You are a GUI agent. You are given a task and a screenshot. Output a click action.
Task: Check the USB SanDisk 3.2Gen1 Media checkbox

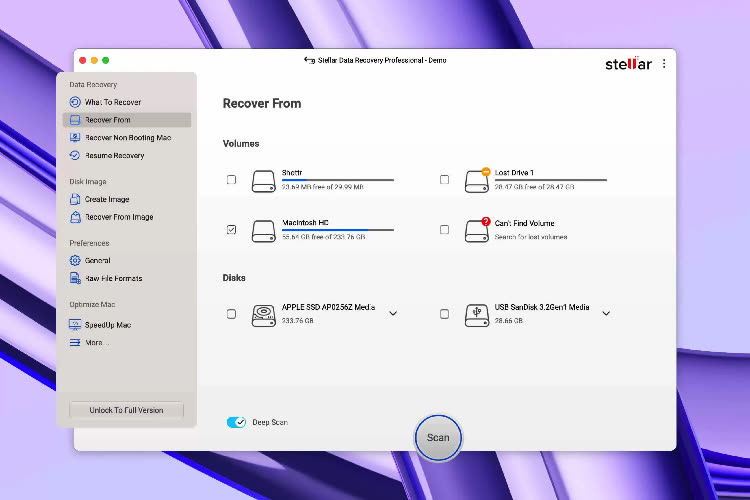[x=444, y=314]
